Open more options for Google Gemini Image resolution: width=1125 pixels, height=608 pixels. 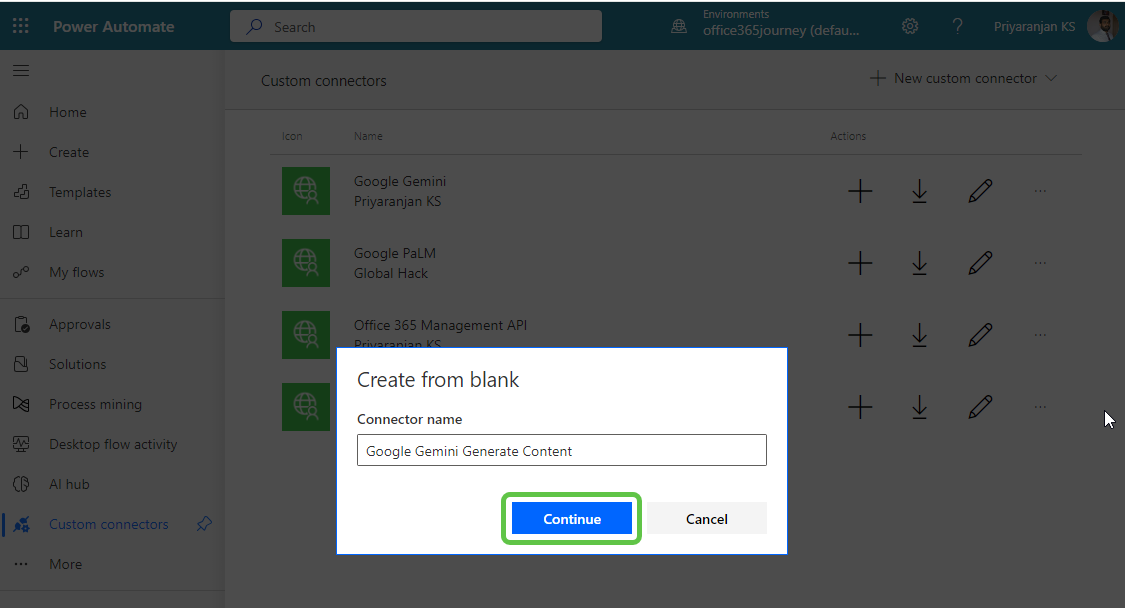(x=1040, y=191)
